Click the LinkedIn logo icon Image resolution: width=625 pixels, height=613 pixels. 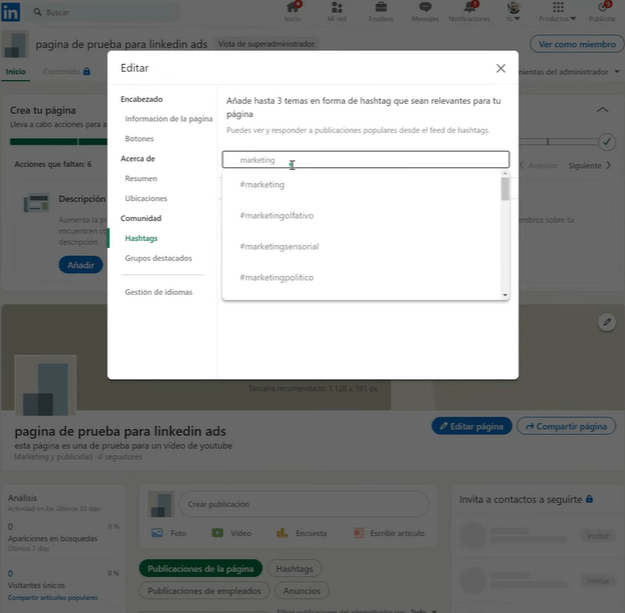(x=11, y=12)
